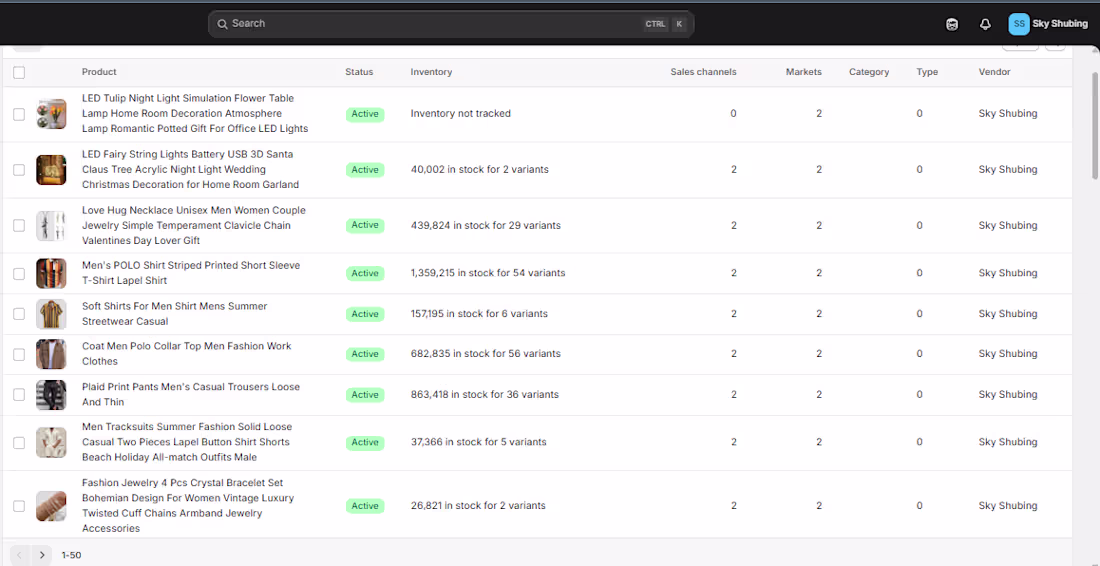1100x566 pixels.
Task: Click "157,195 in stock for 6 variants"
Action: click(479, 314)
